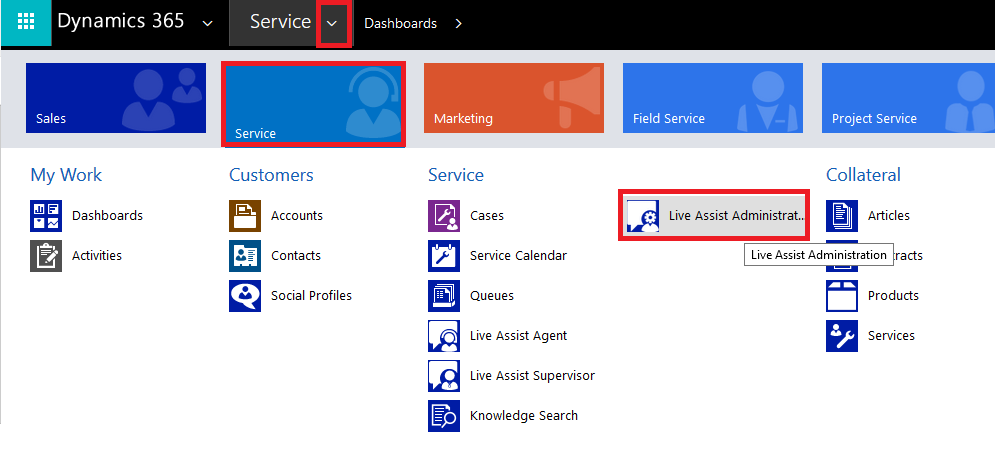Image resolution: width=995 pixels, height=458 pixels.
Task: Click the Activities clipboard icon
Action: click(x=46, y=256)
